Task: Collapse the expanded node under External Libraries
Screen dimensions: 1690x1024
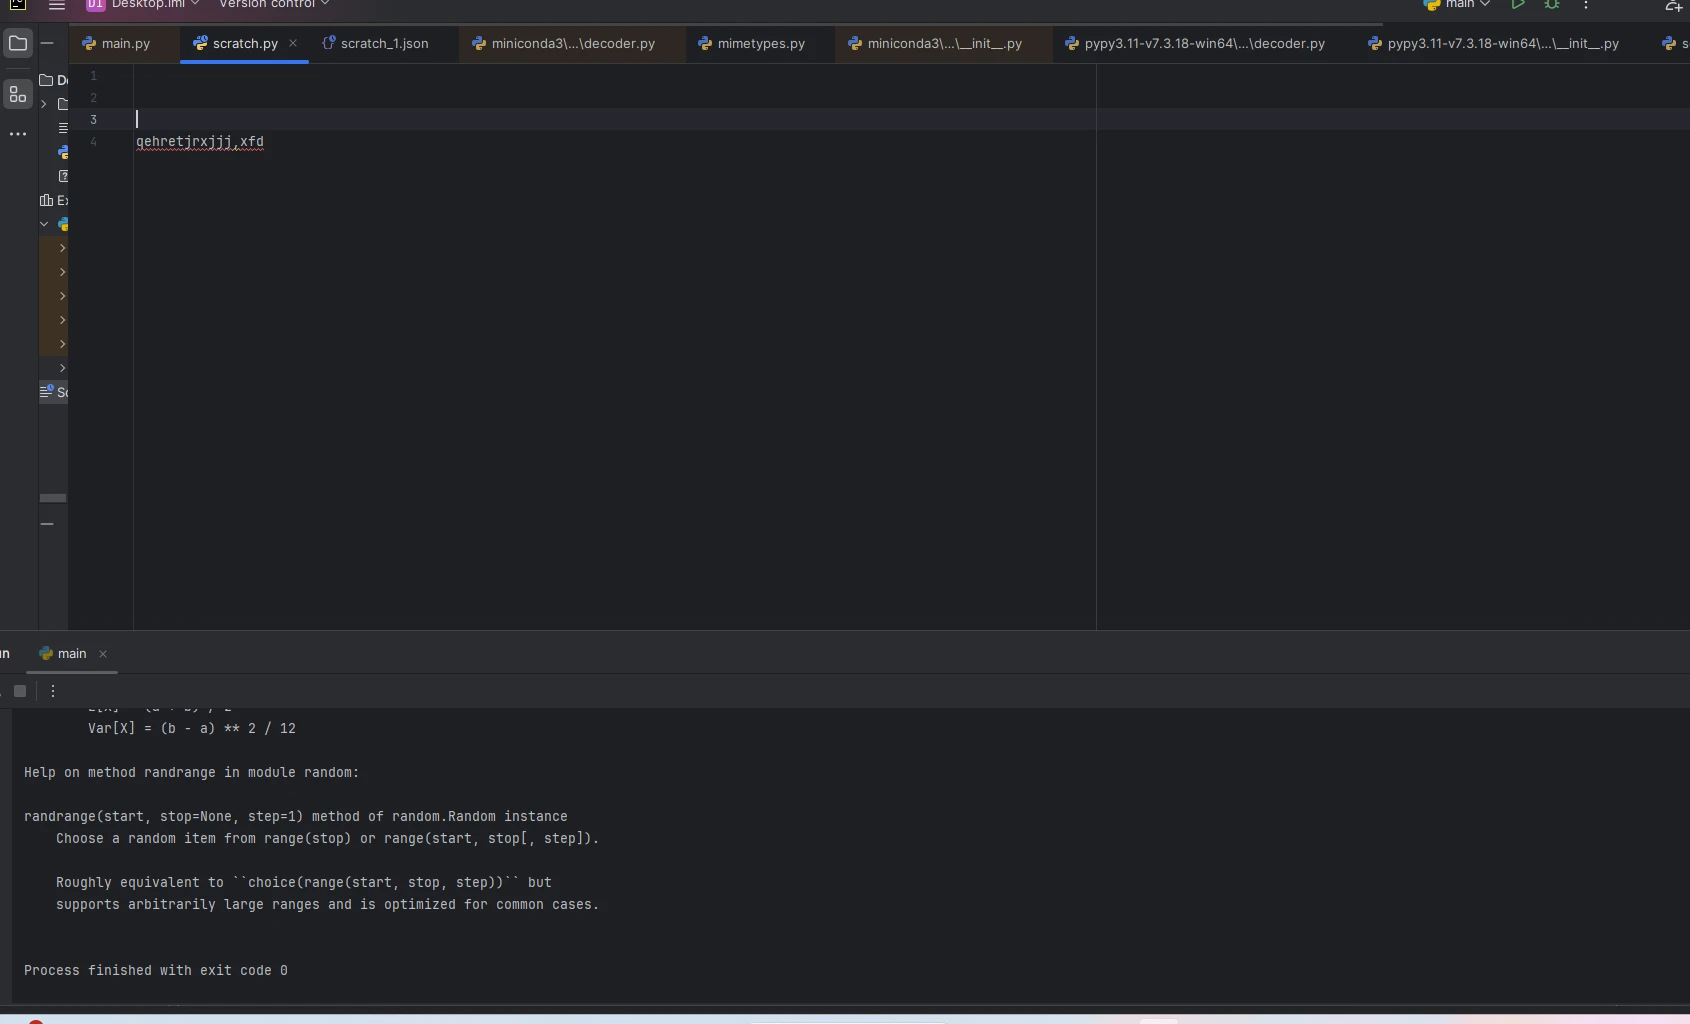Action: (x=44, y=224)
